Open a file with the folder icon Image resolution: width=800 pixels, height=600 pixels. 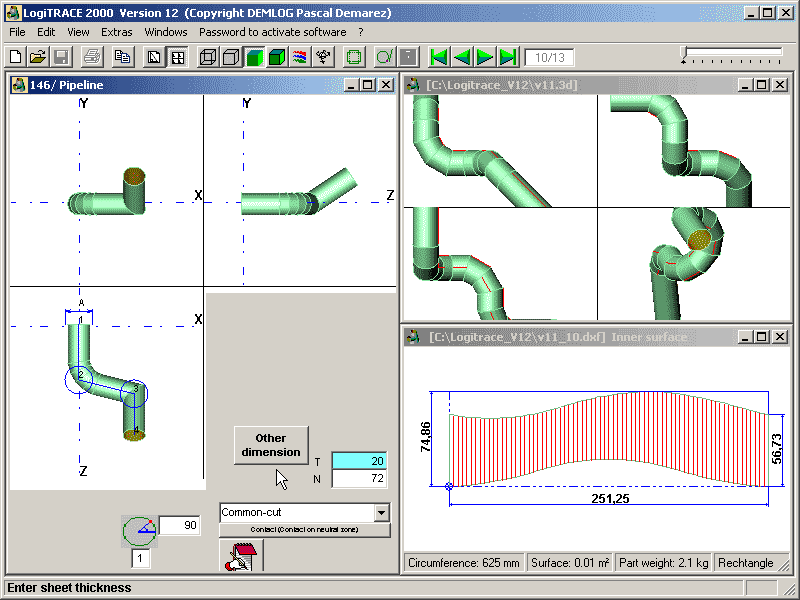[x=38, y=57]
